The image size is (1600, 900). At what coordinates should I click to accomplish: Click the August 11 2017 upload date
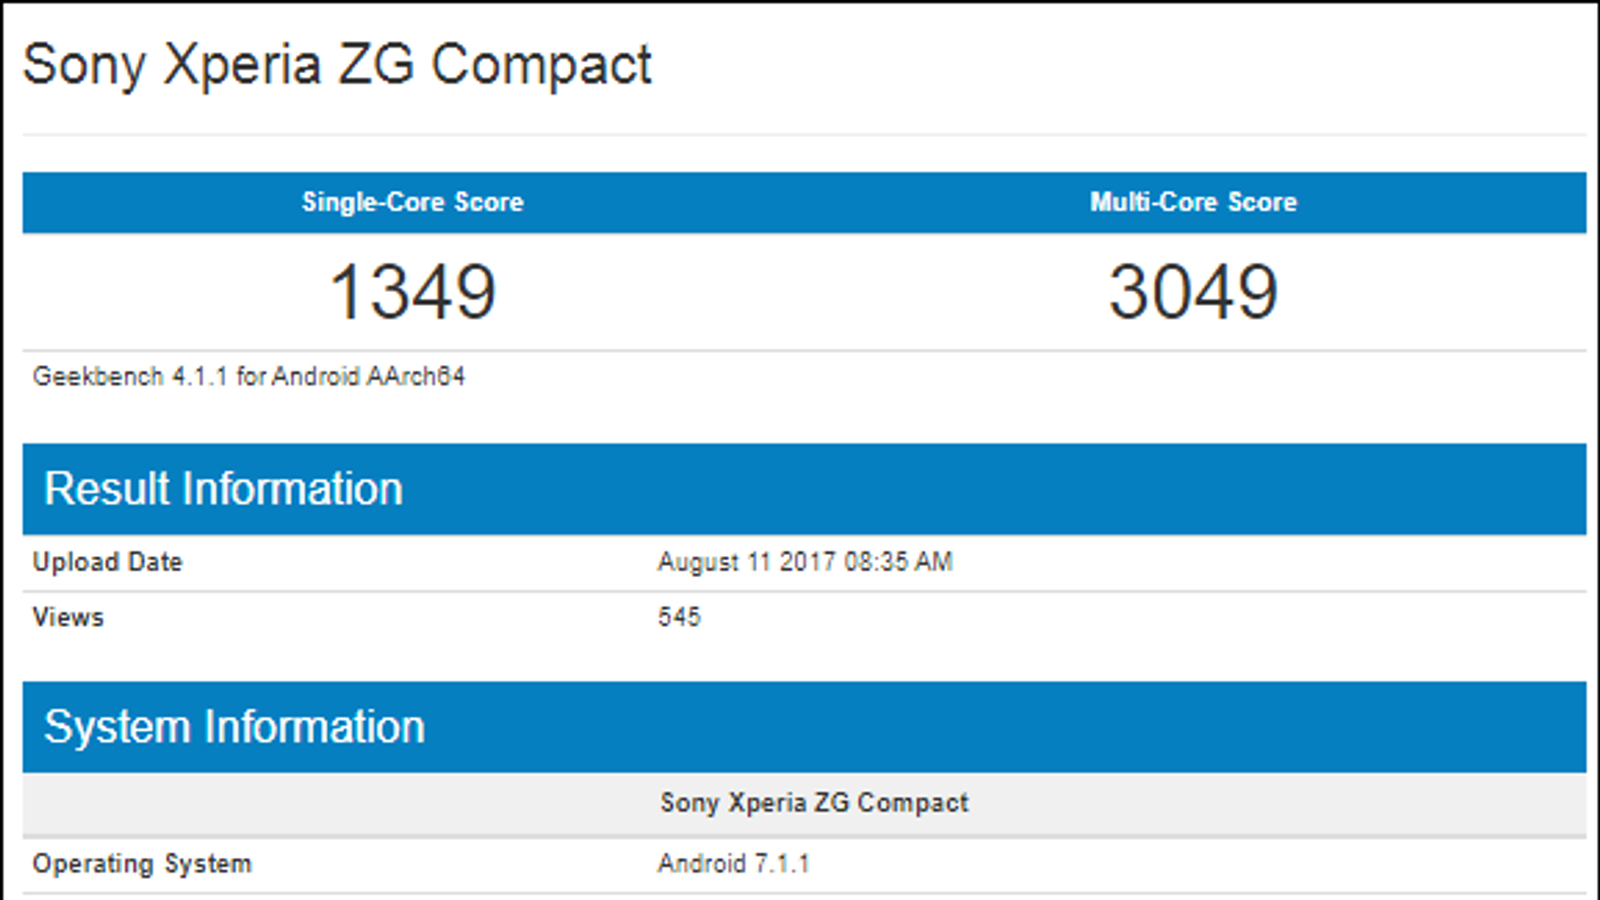point(746,562)
